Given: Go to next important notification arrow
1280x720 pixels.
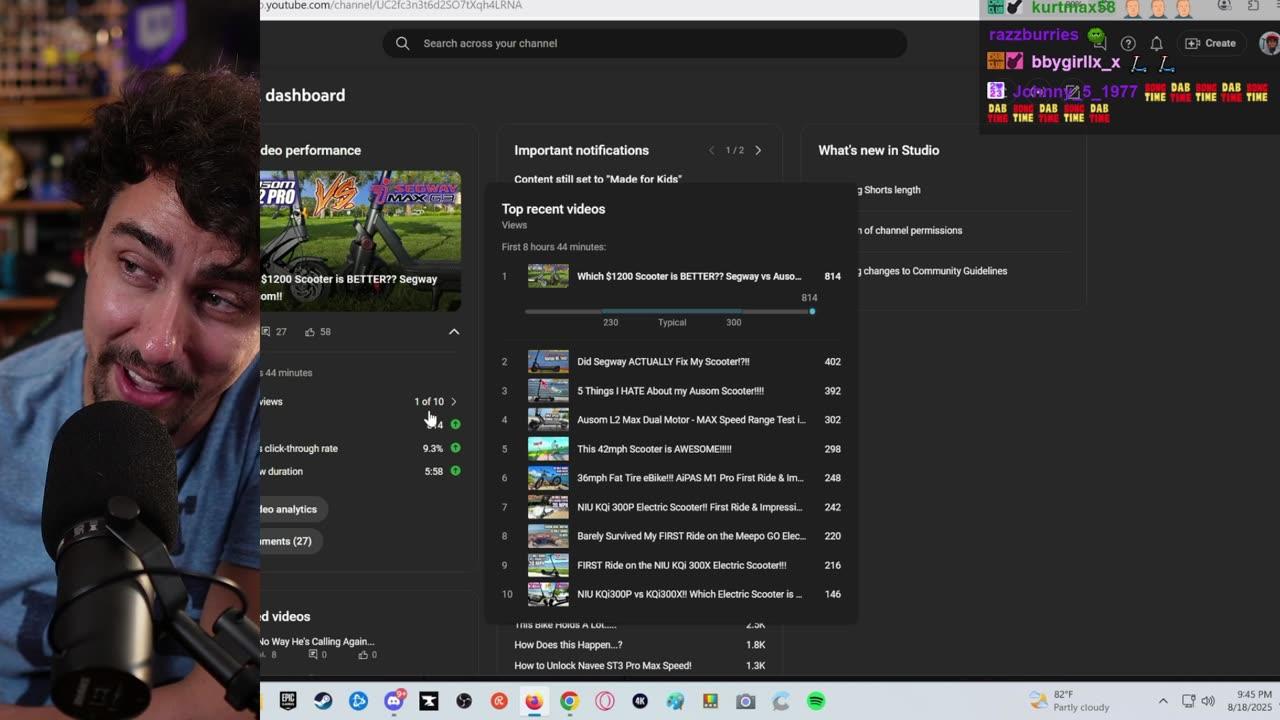Looking at the screenshot, I should click(758, 150).
